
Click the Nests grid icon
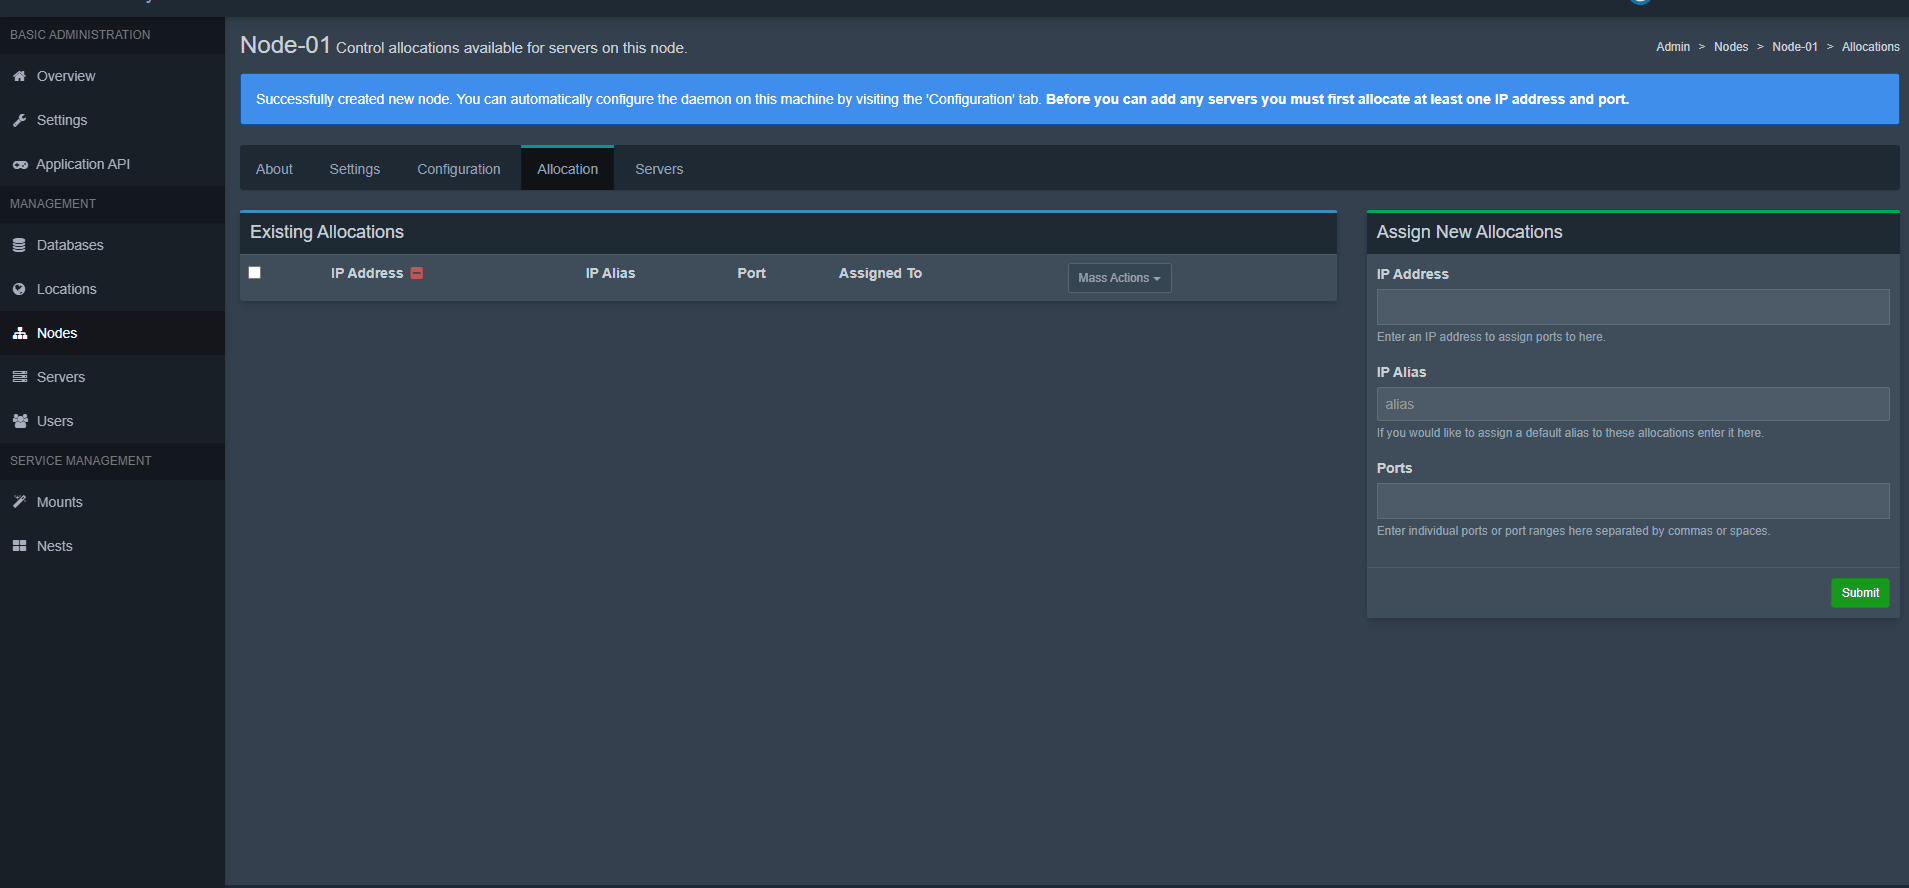click(x=19, y=546)
